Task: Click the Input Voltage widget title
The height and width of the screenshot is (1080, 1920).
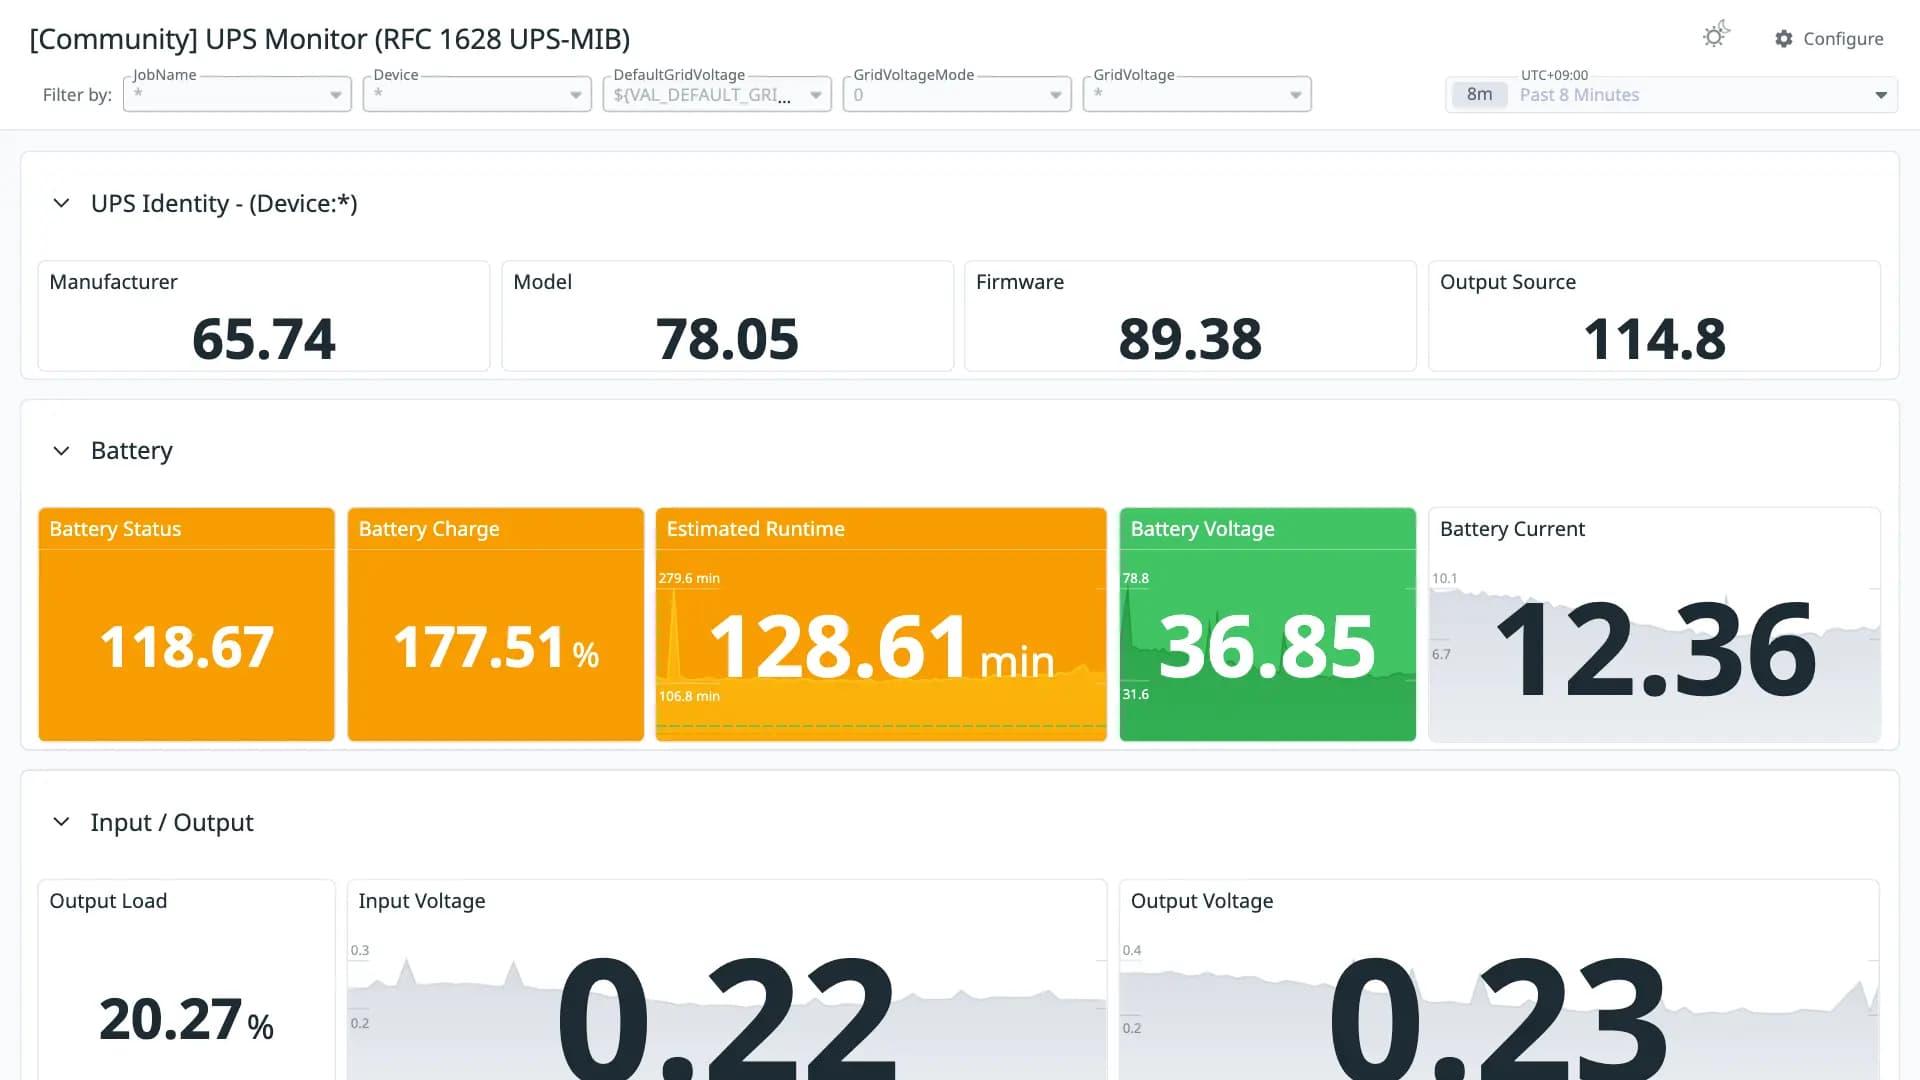Action: [x=422, y=901]
